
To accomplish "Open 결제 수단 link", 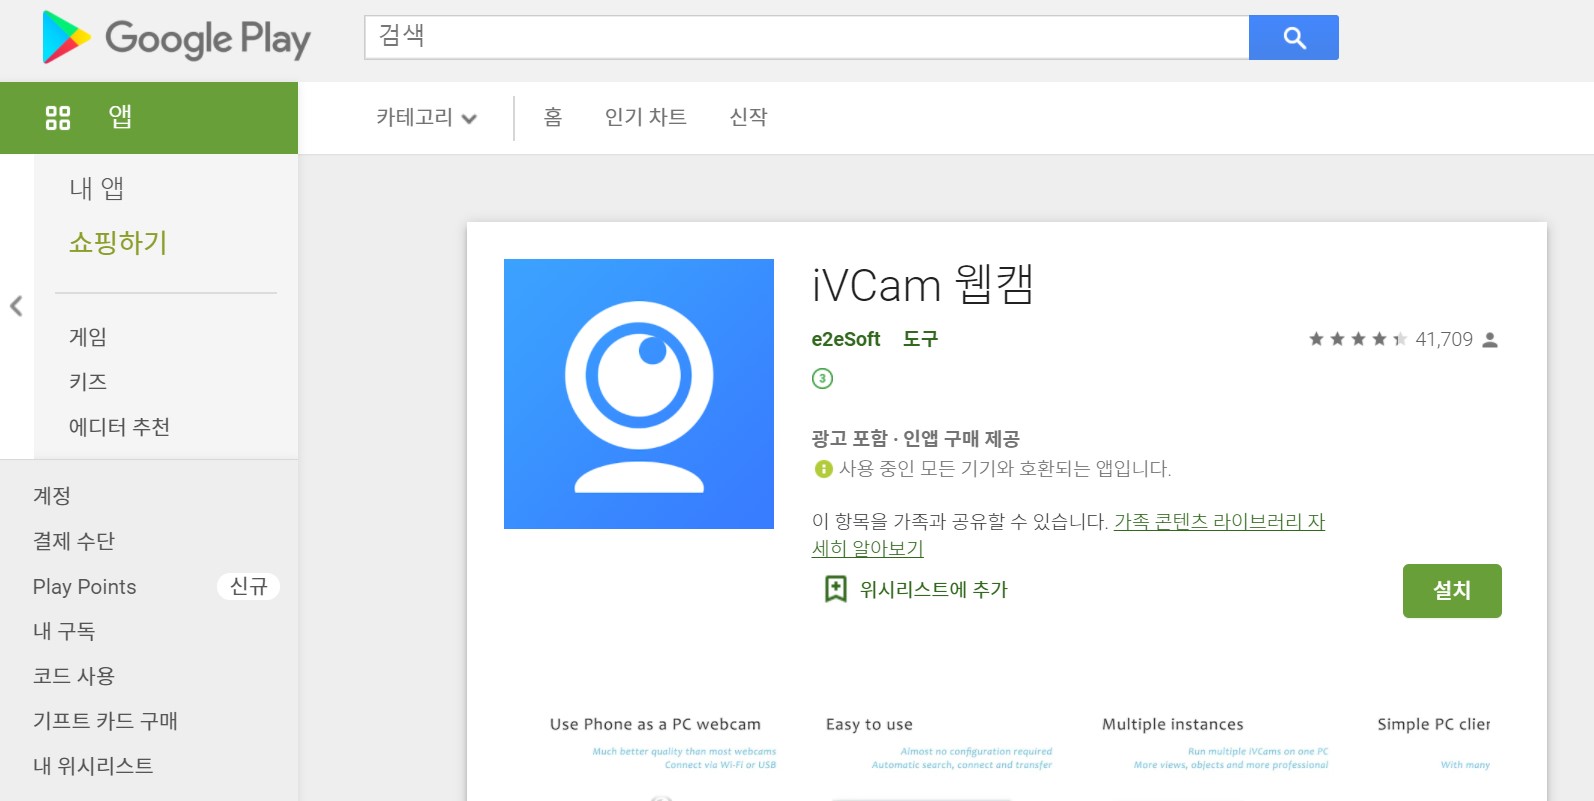I will click(x=74, y=541).
